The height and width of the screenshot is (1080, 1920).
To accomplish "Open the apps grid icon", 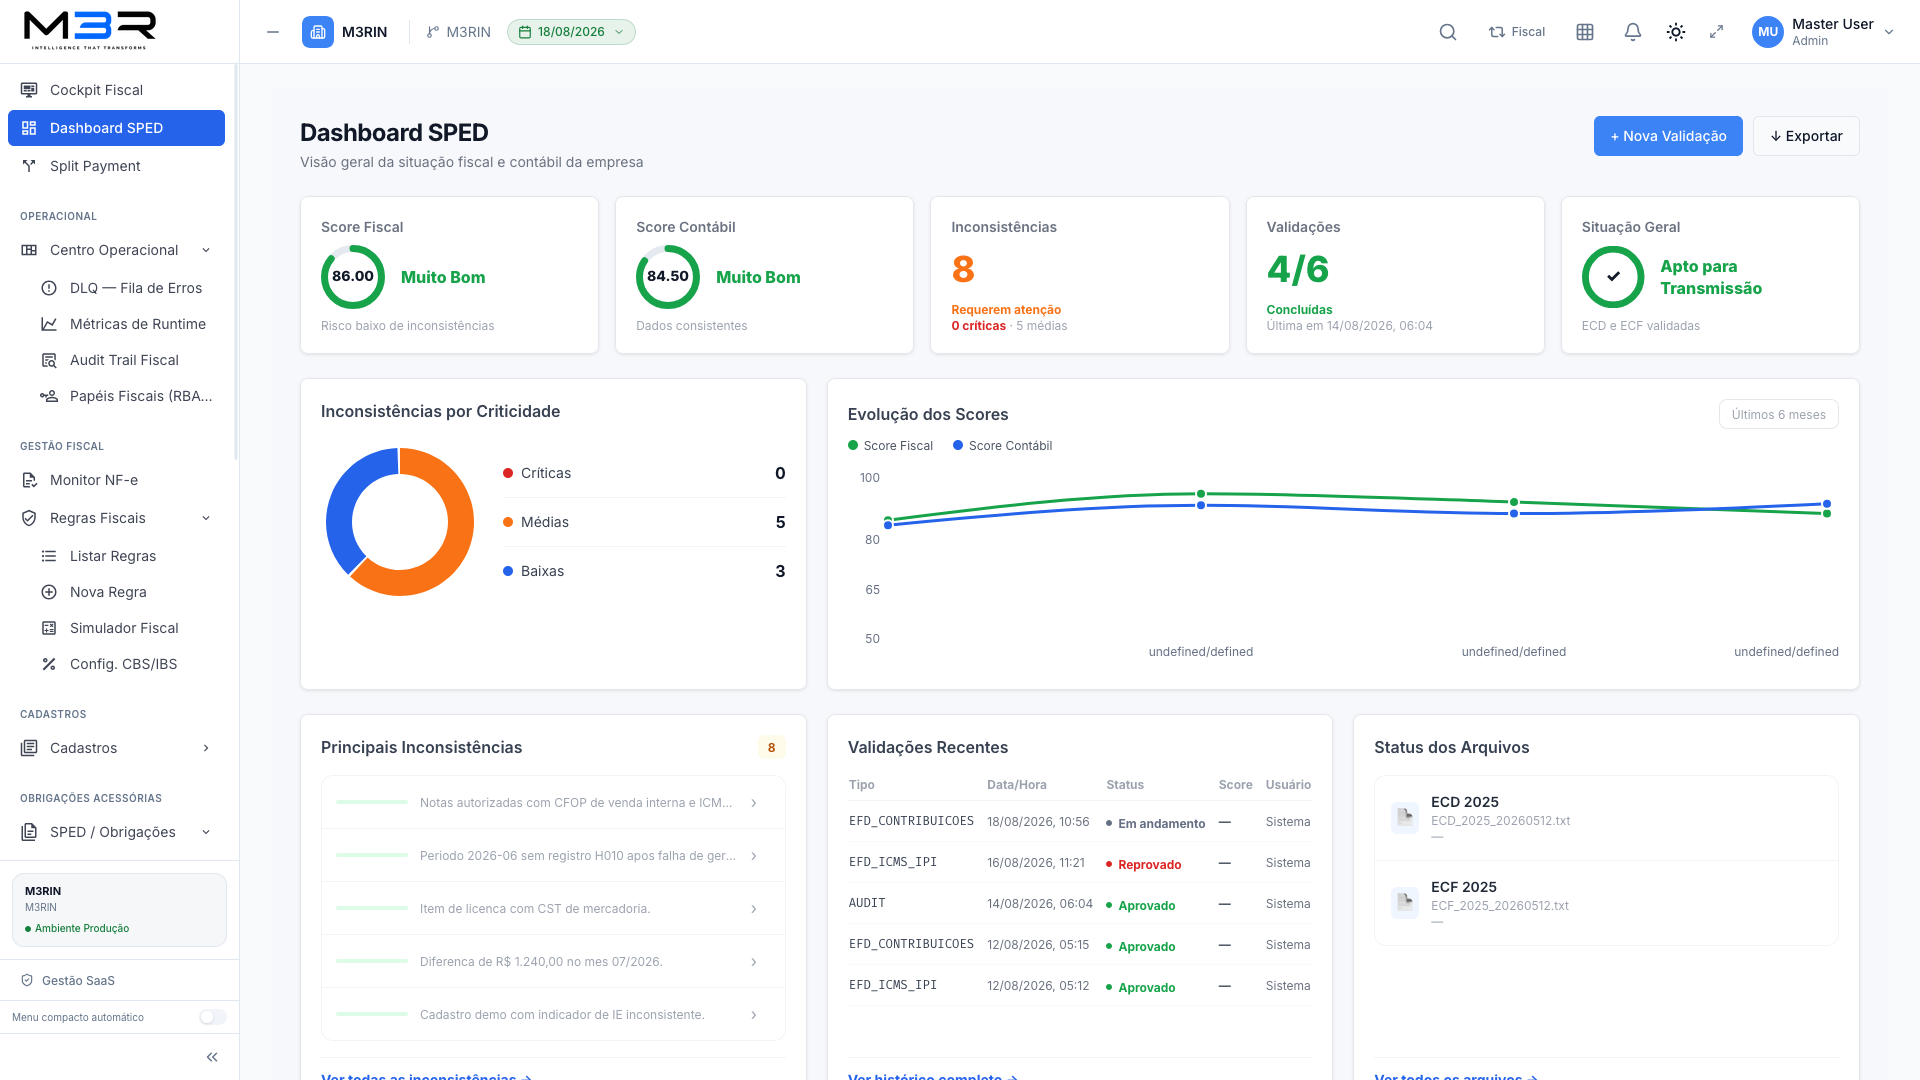I will [1584, 32].
